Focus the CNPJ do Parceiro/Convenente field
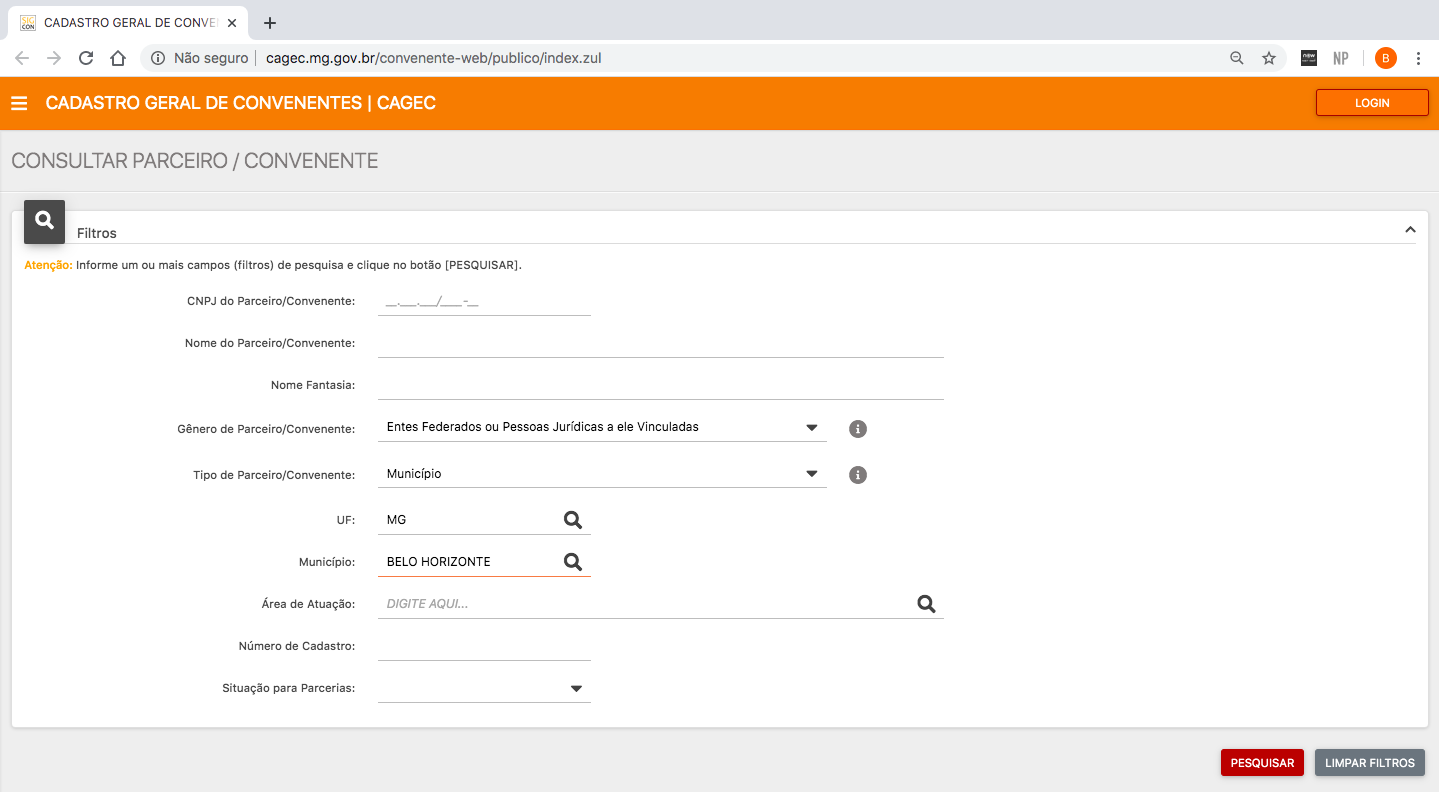The height and width of the screenshot is (792, 1439). (x=484, y=301)
